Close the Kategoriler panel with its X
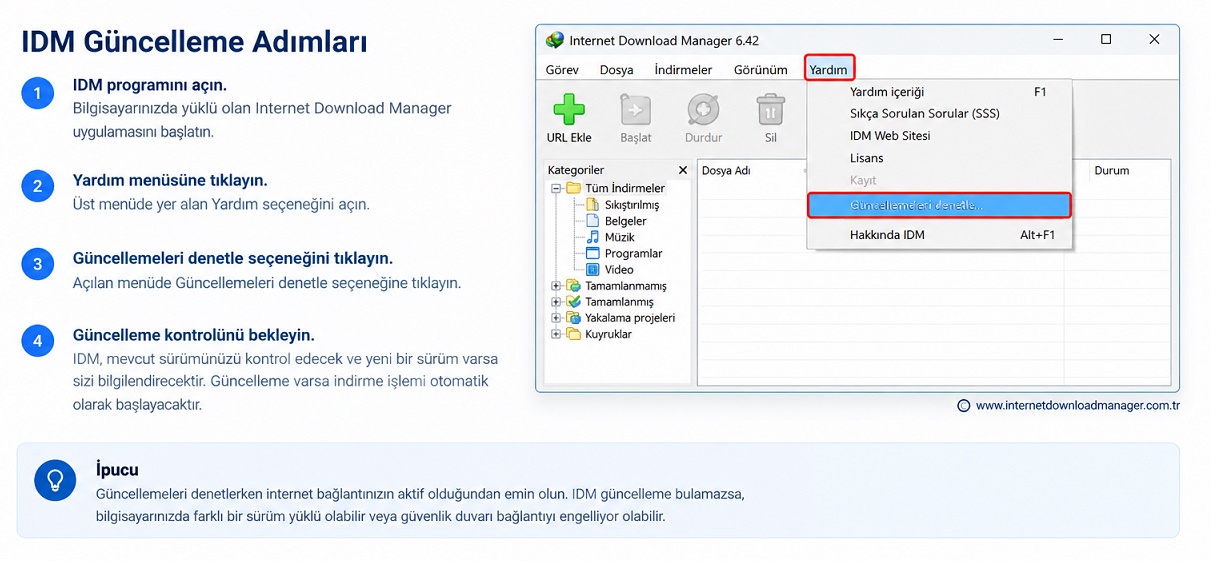 click(x=683, y=171)
